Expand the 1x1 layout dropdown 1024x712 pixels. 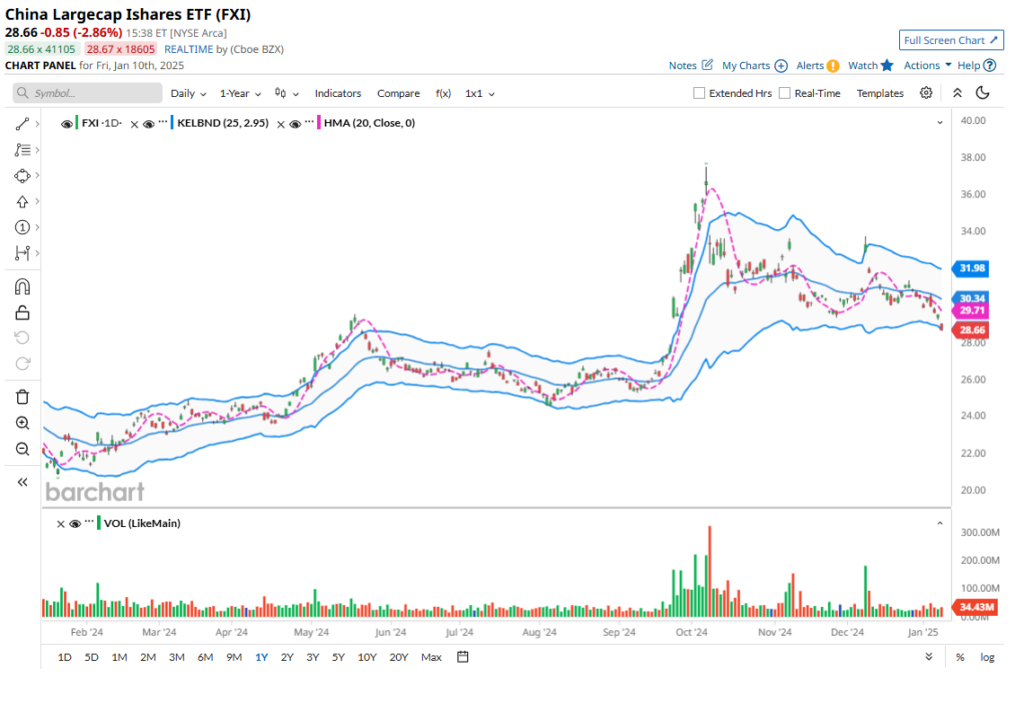click(x=479, y=93)
